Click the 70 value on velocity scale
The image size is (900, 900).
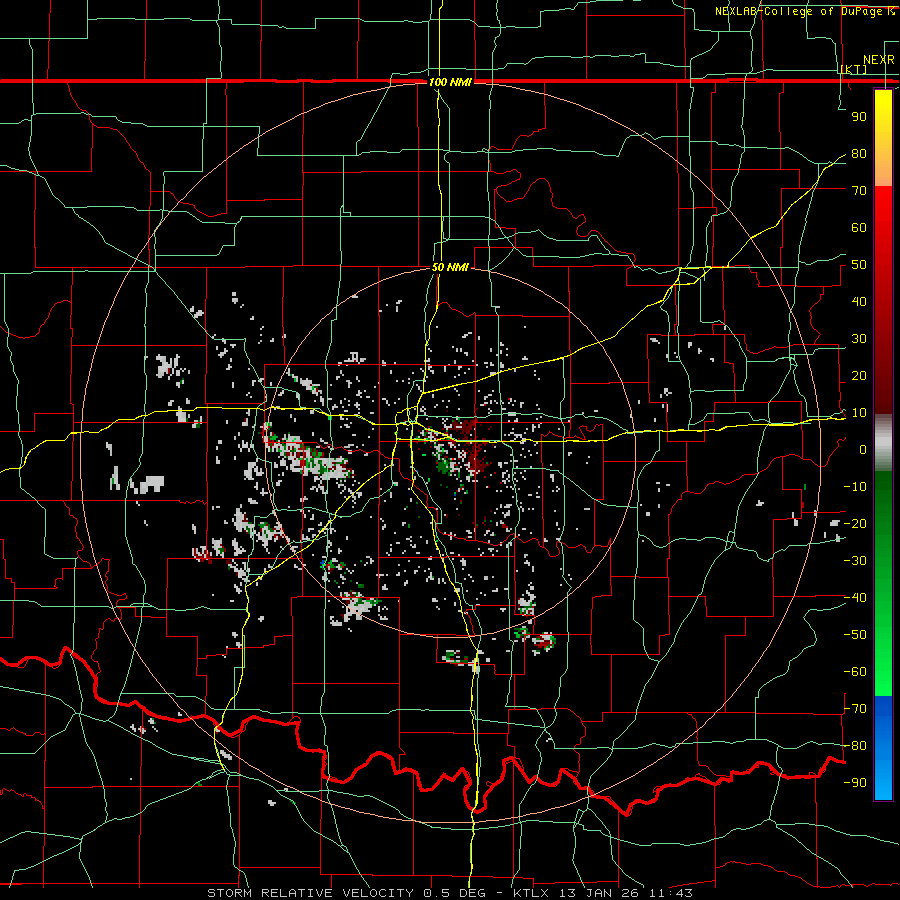point(859,191)
